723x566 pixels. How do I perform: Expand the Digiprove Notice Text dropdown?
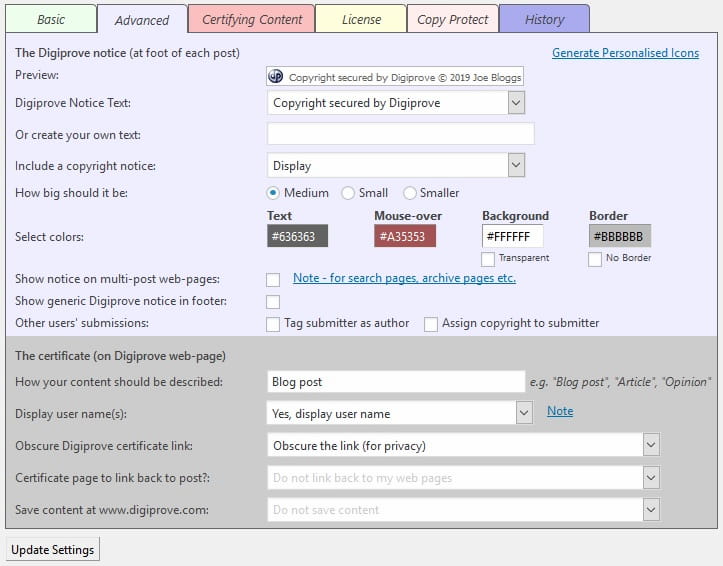[396, 103]
